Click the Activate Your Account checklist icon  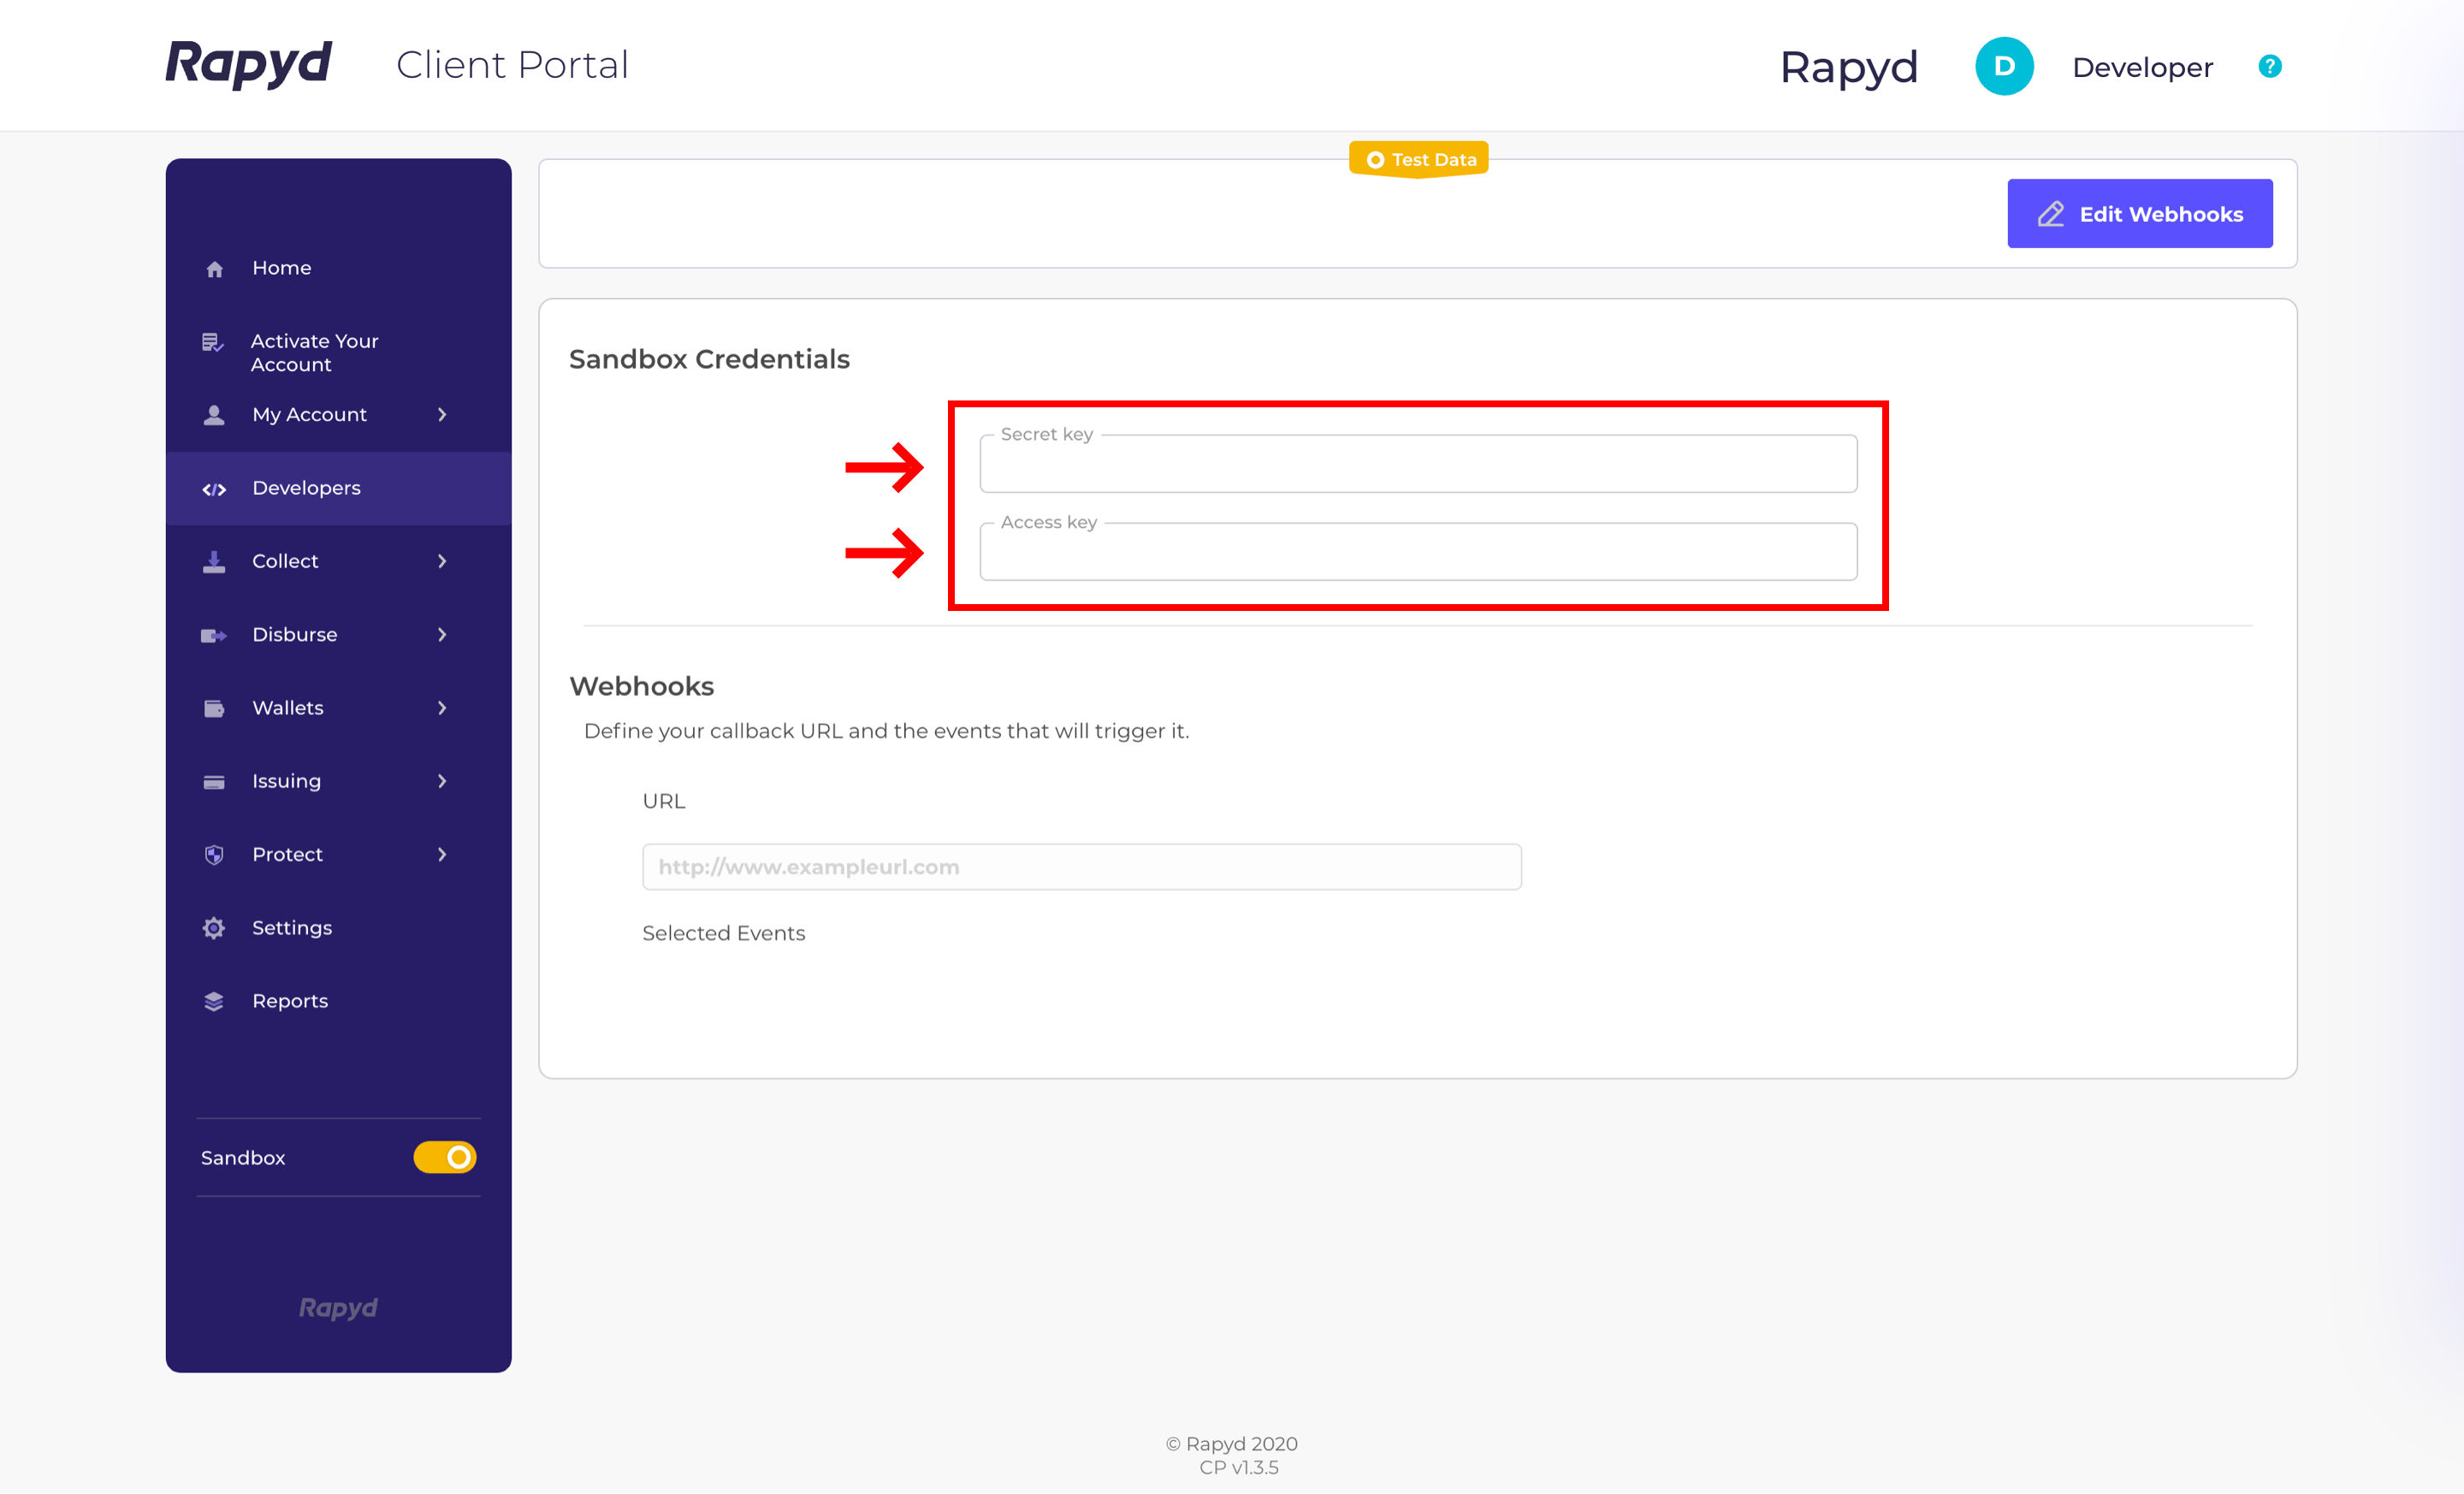coord(212,343)
